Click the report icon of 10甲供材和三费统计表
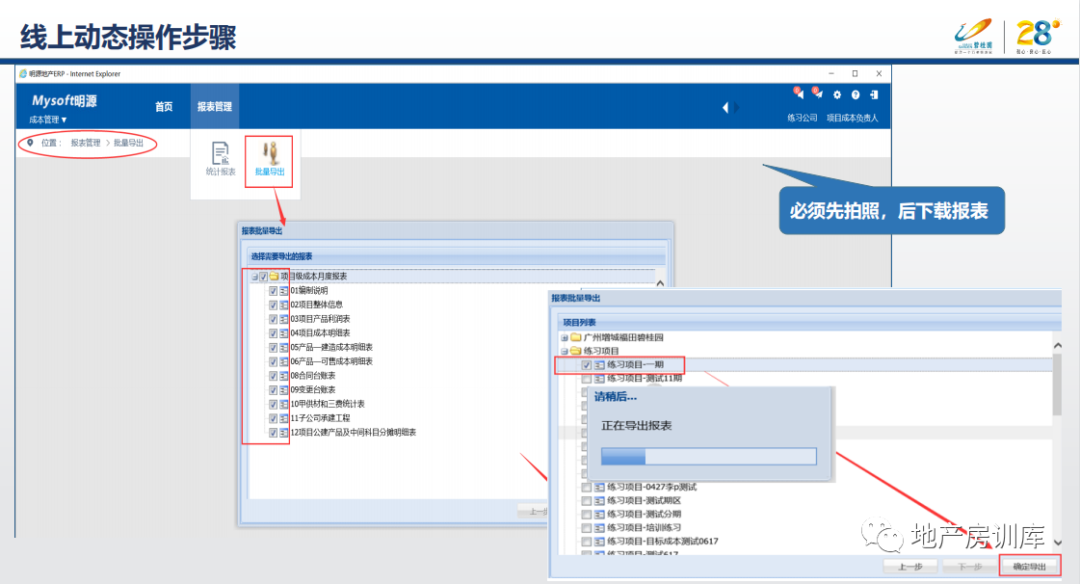 tap(284, 404)
